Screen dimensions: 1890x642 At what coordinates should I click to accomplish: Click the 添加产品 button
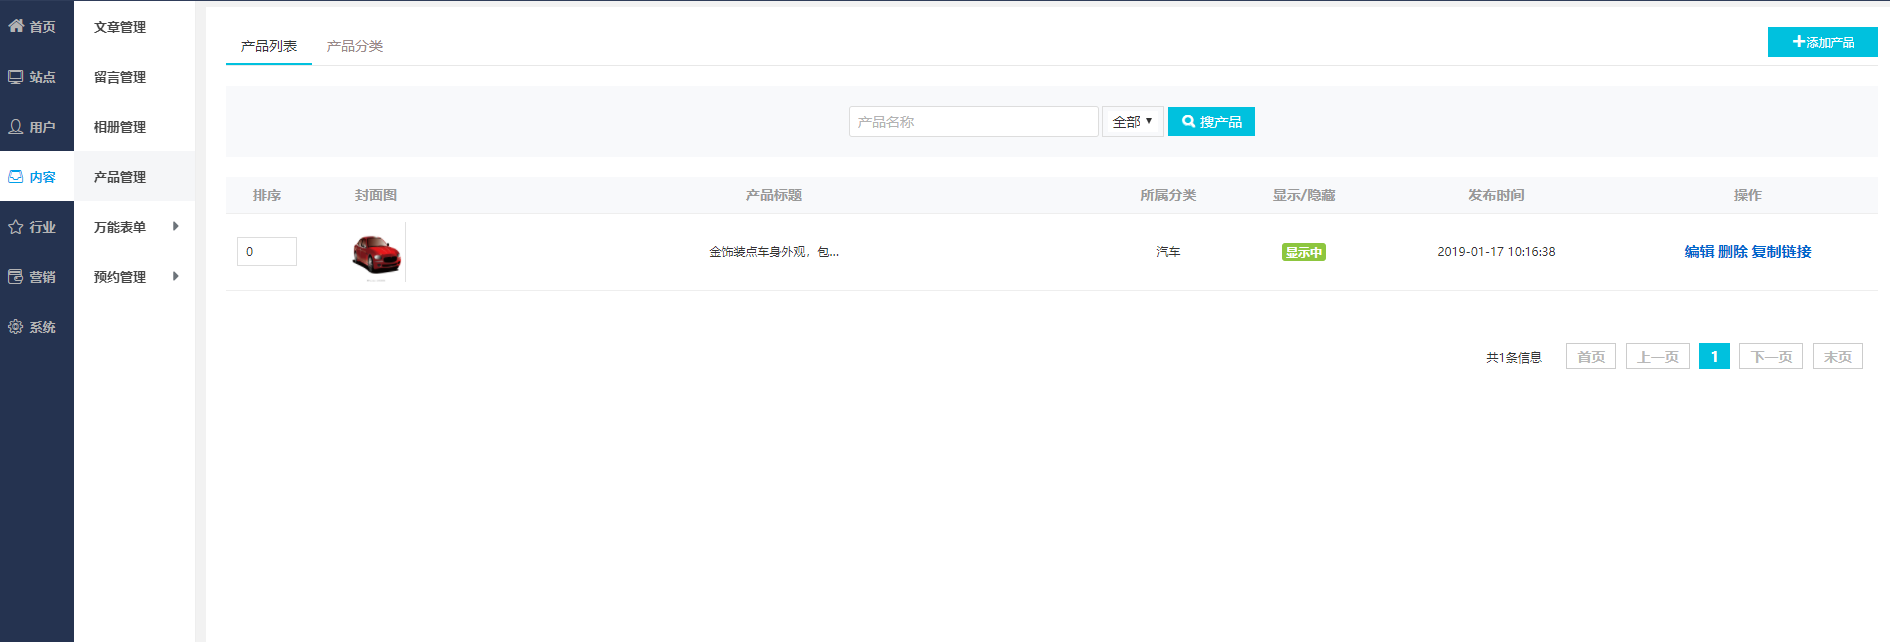[1822, 42]
